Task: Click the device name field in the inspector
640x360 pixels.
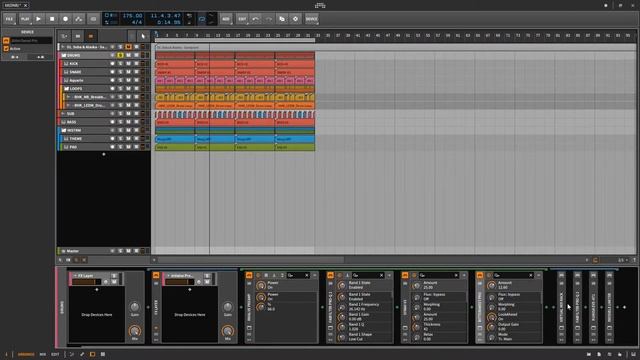Action: 31,41
